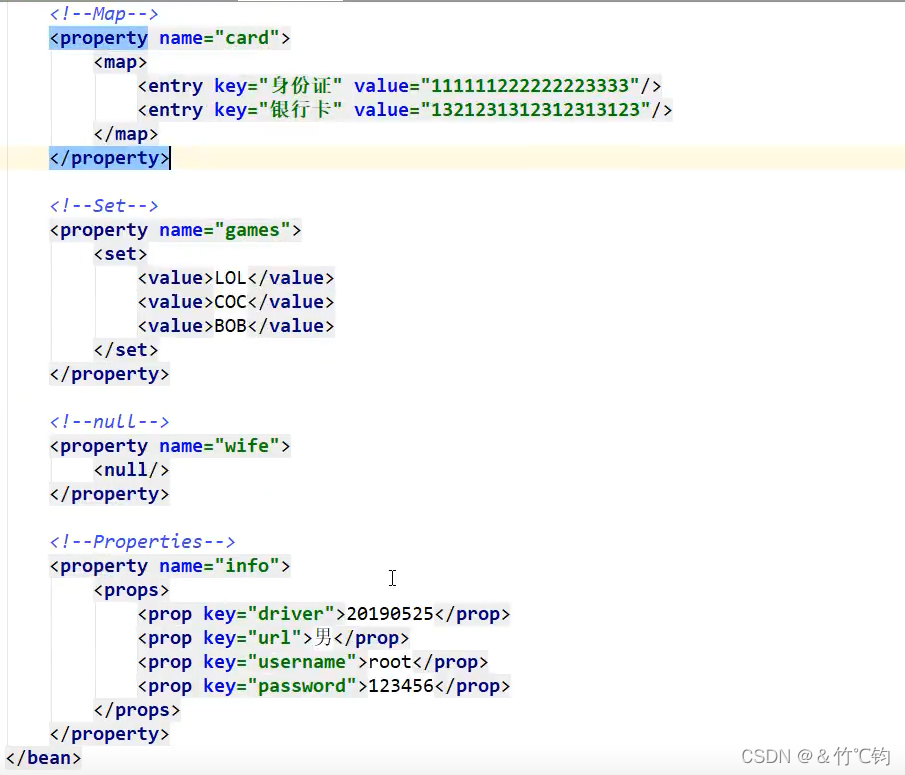Click the self-closing null tag
The width and height of the screenshot is (905, 775).
tap(130, 469)
